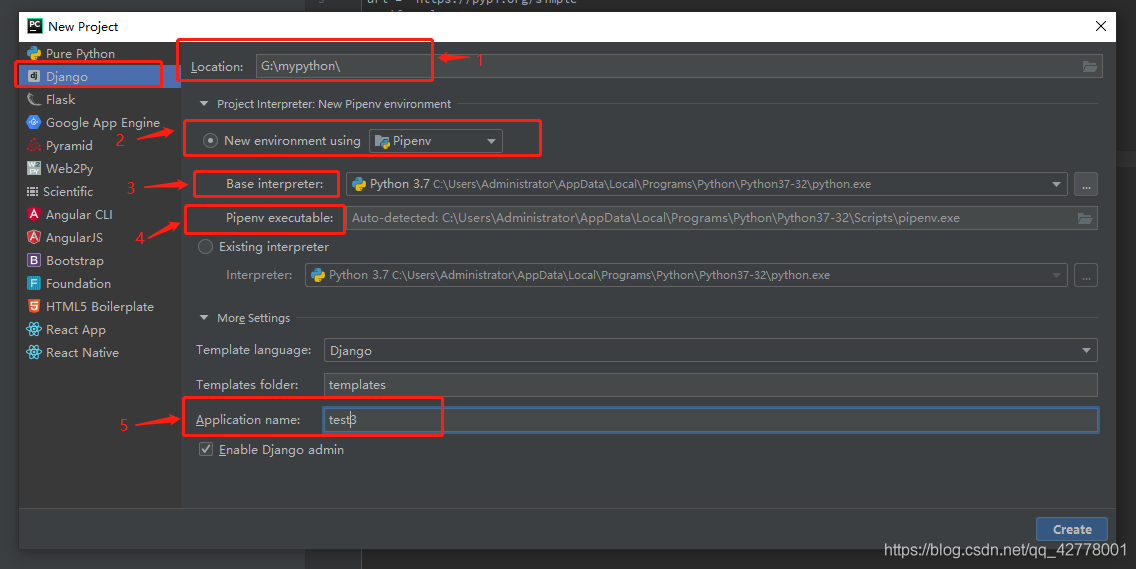Viewport: 1136px width, 569px height.
Task: Click the Create button
Action: click(x=1072, y=529)
